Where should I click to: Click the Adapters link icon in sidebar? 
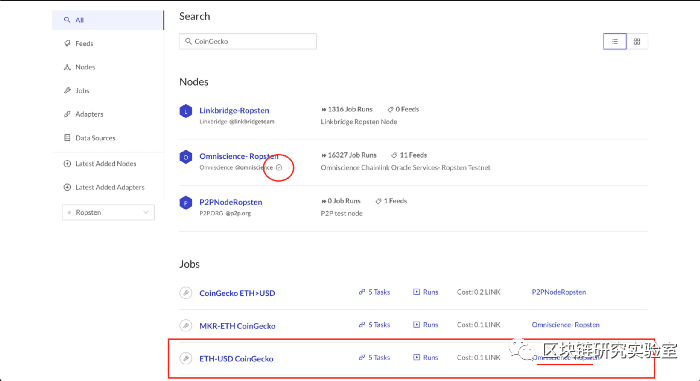click(x=67, y=114)
